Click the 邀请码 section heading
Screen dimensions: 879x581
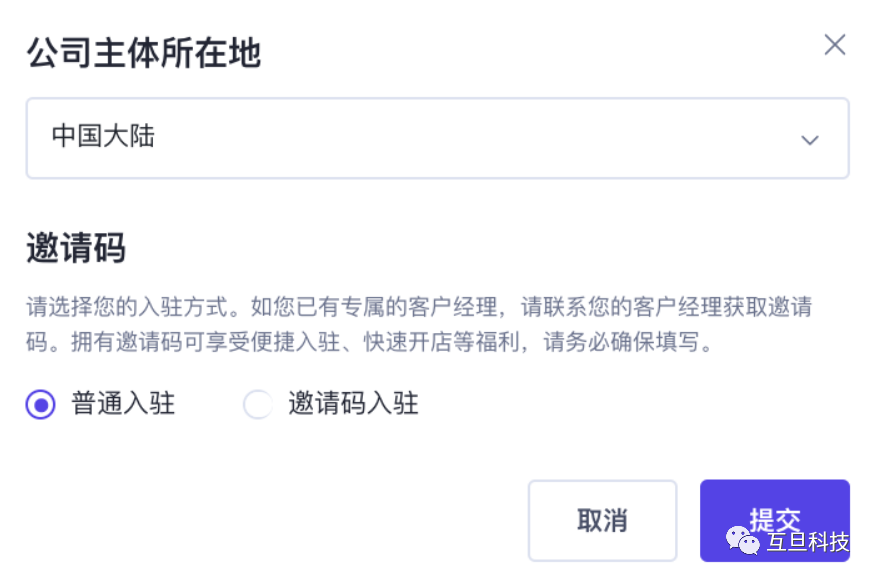coord(76,247)
